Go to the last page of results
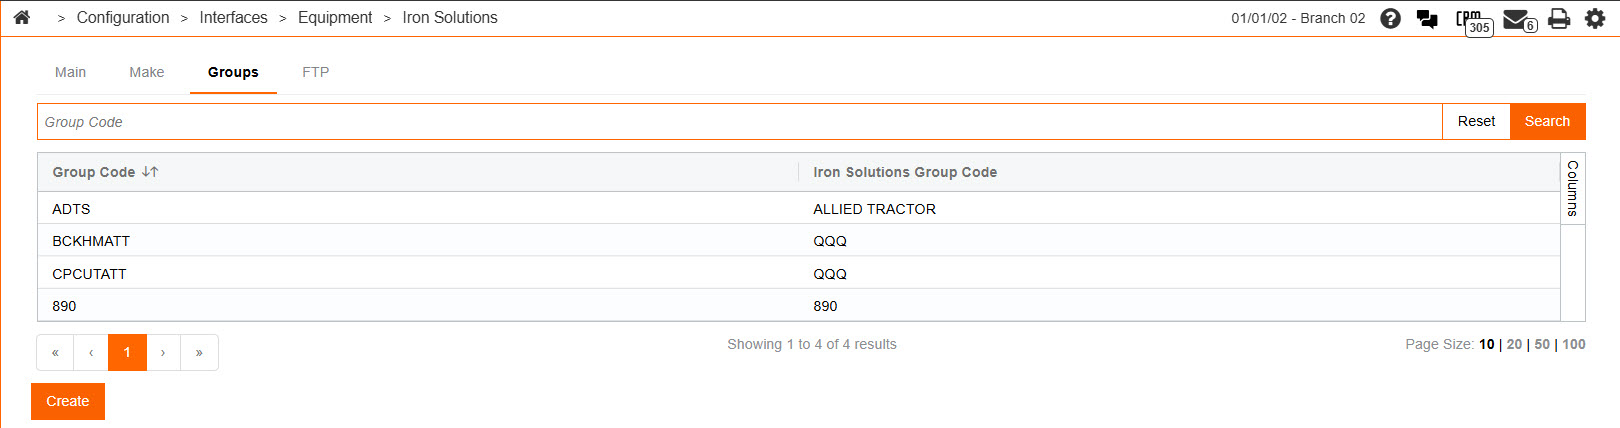Image resolution: width=1620 pixels, height=428 pixels. pos(199,352)
